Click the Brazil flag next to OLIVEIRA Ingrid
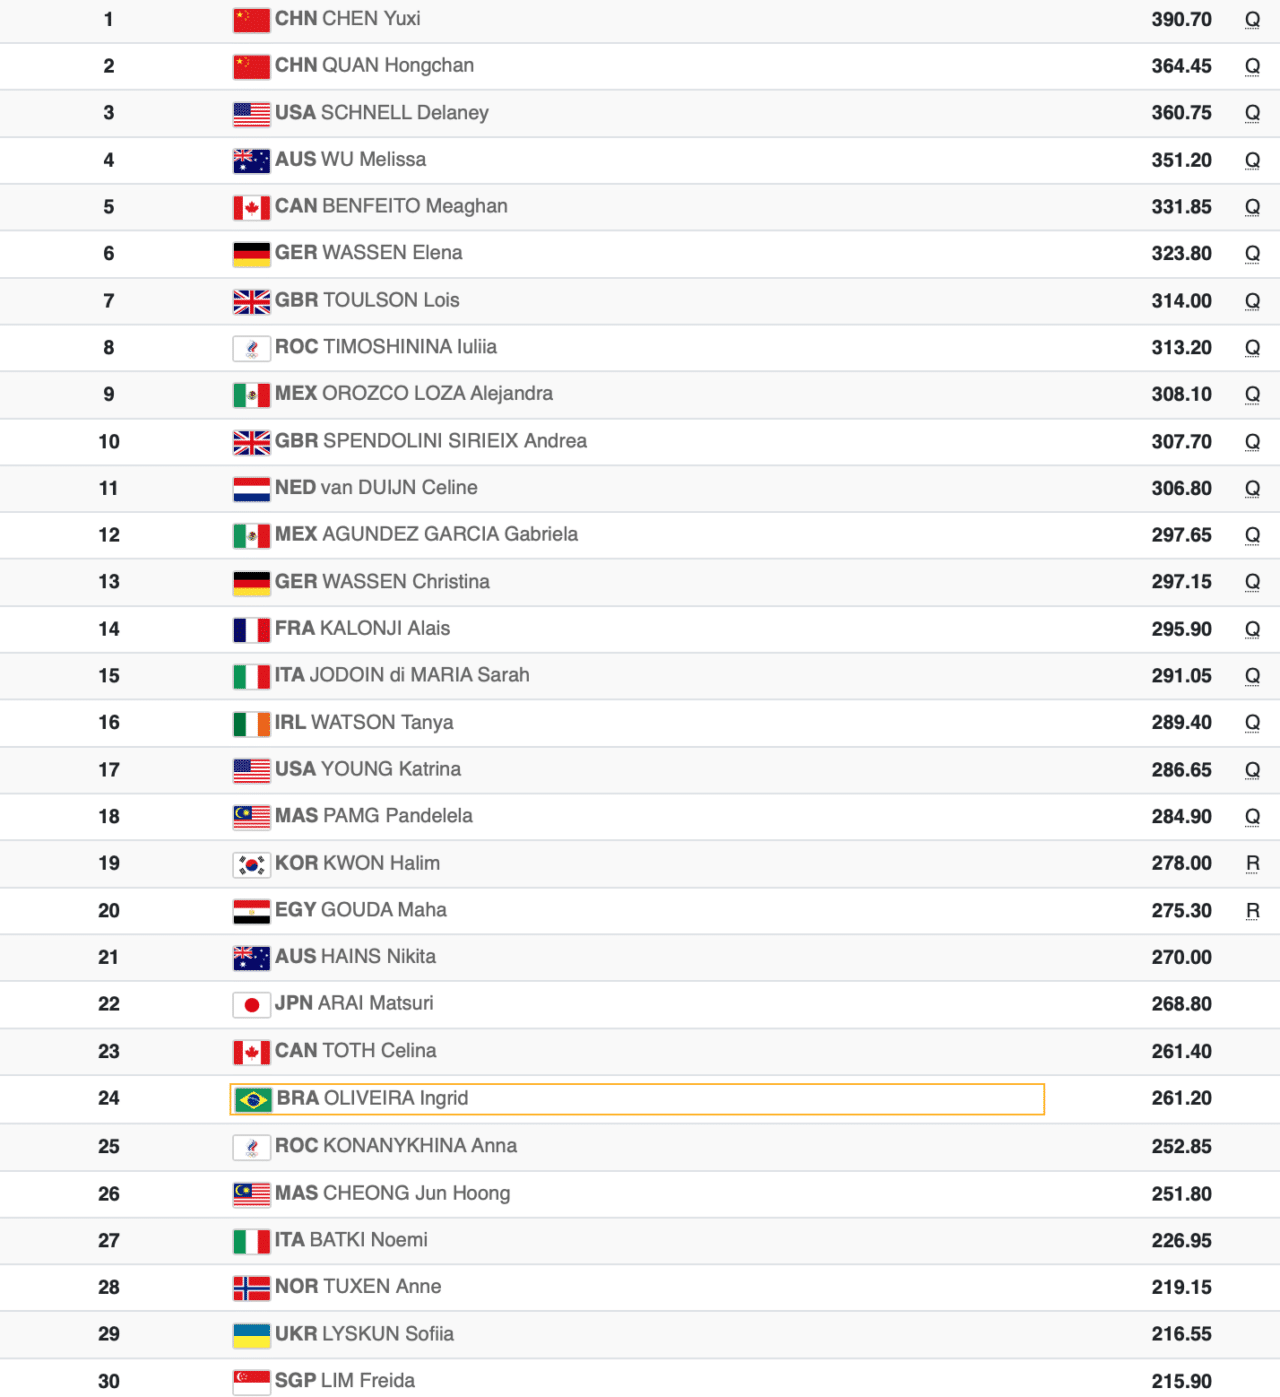 [x=253, y=1100]
